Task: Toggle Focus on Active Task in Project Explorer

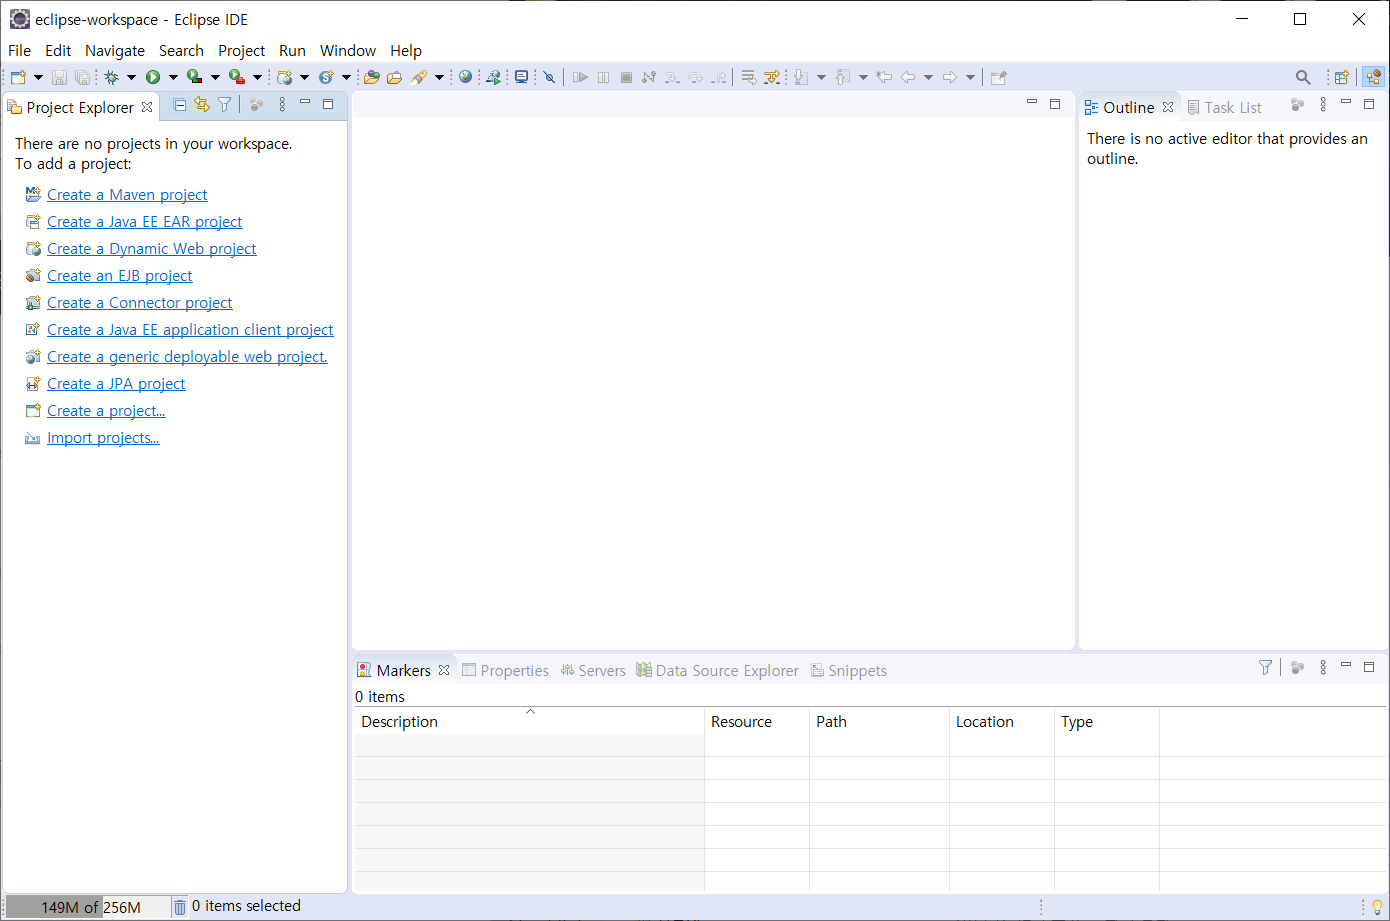Action: tap(257, 104)
